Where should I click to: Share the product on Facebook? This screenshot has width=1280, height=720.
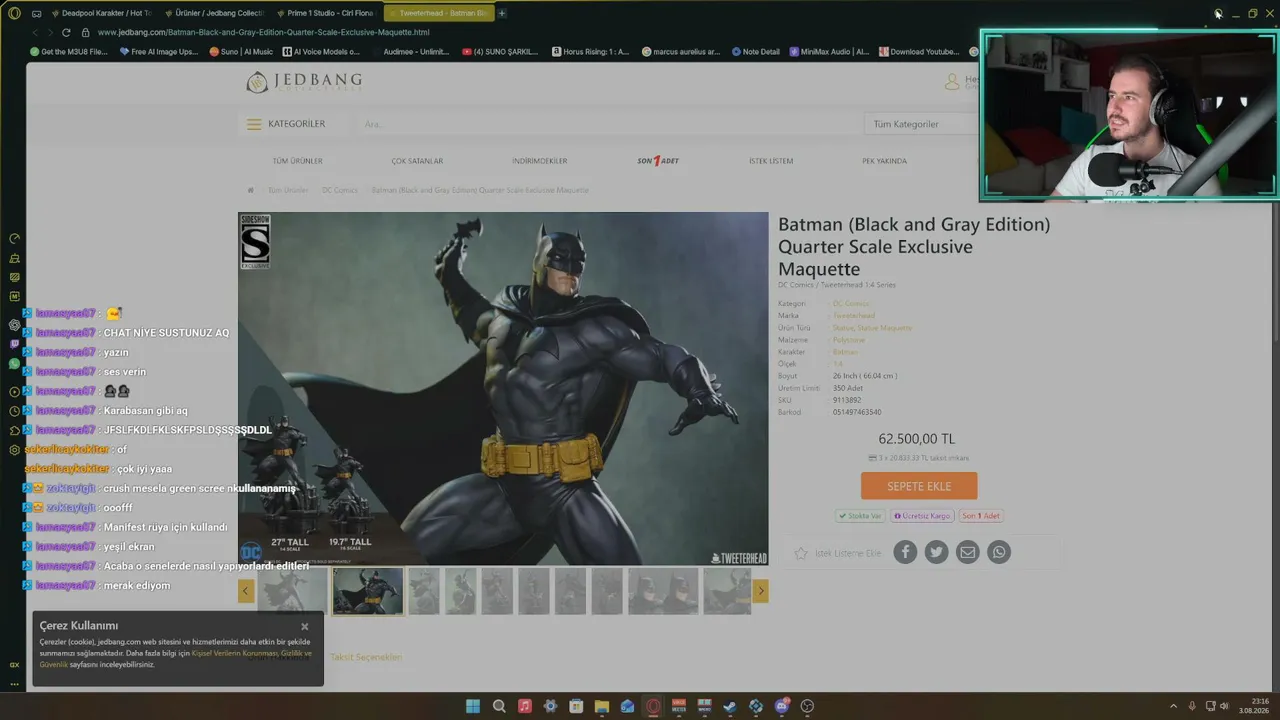(x=905, y=552)
